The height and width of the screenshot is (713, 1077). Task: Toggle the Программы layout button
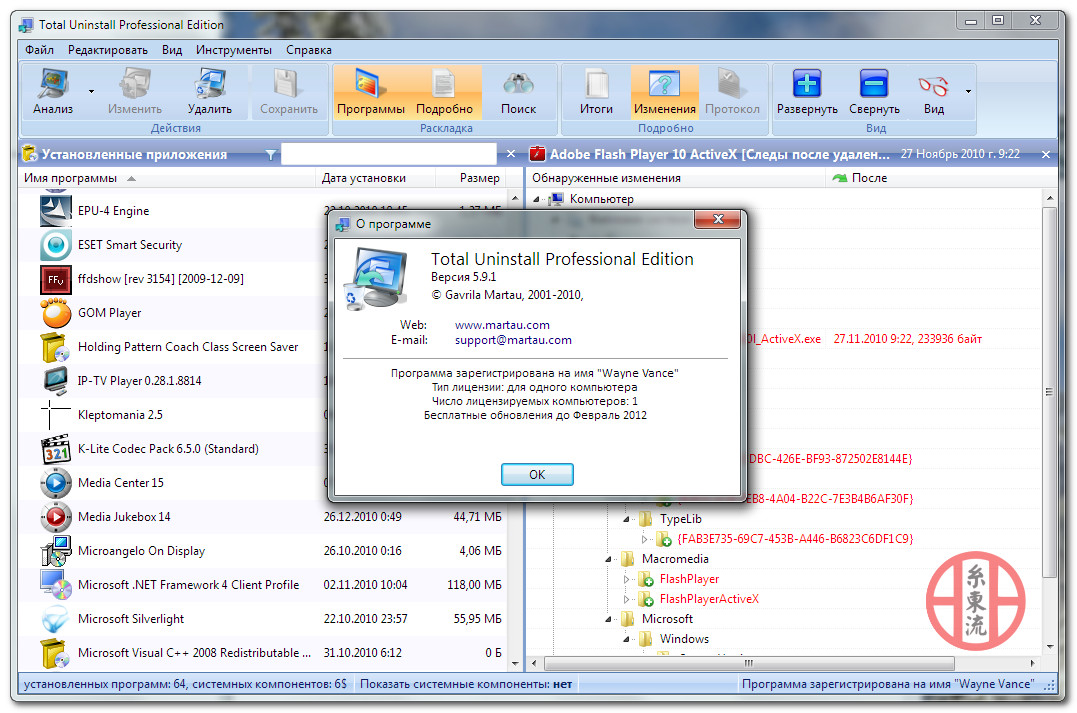(371, 91)
